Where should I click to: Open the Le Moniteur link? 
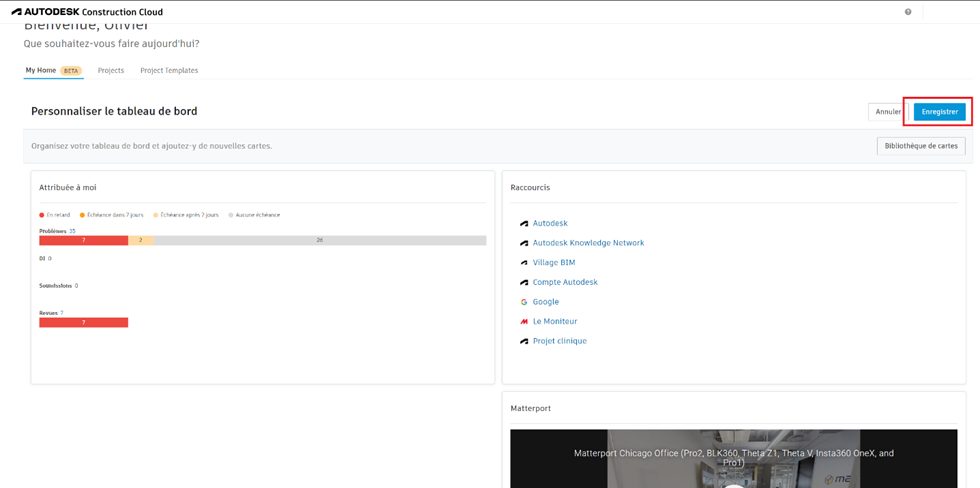[x=555, y=321]
